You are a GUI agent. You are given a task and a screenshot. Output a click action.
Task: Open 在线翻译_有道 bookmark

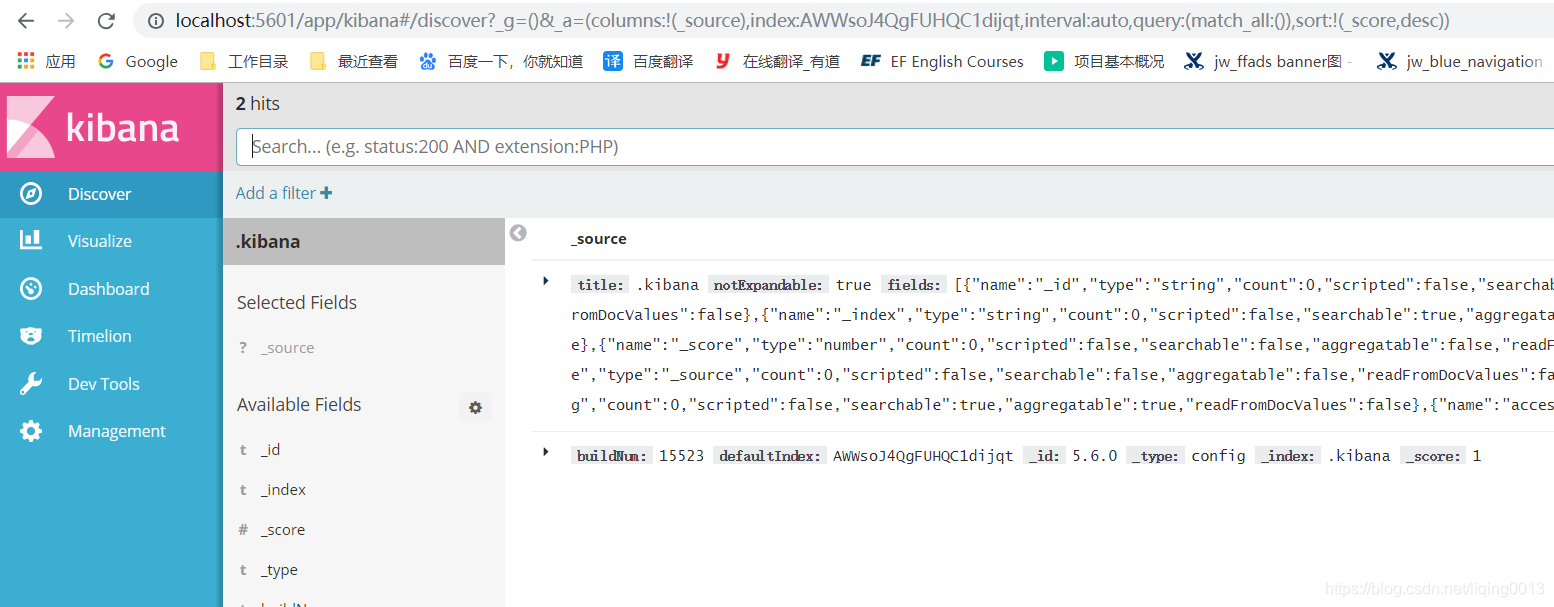tap(777, 61)
